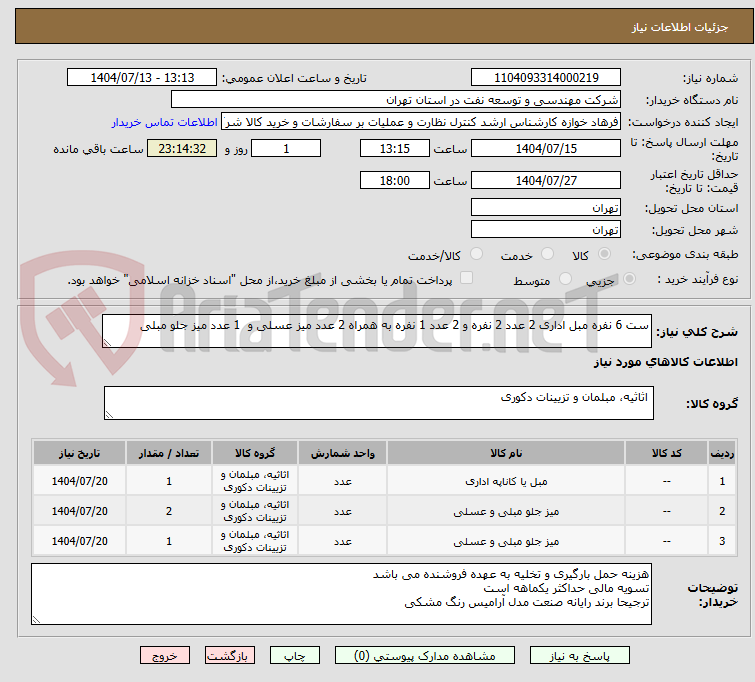Viewport: 755px width, 682px height.
Task: Choose the کالا/خدمت radio option
Action: (x=476, y=255)
